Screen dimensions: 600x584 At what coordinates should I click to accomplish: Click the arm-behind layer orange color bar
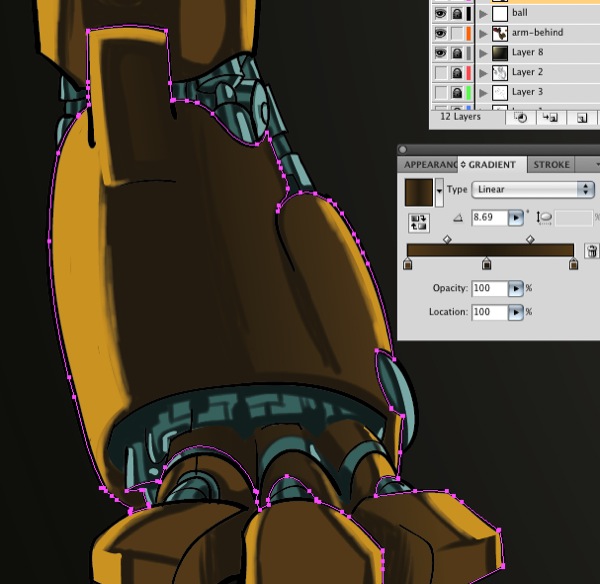point(469,33)
